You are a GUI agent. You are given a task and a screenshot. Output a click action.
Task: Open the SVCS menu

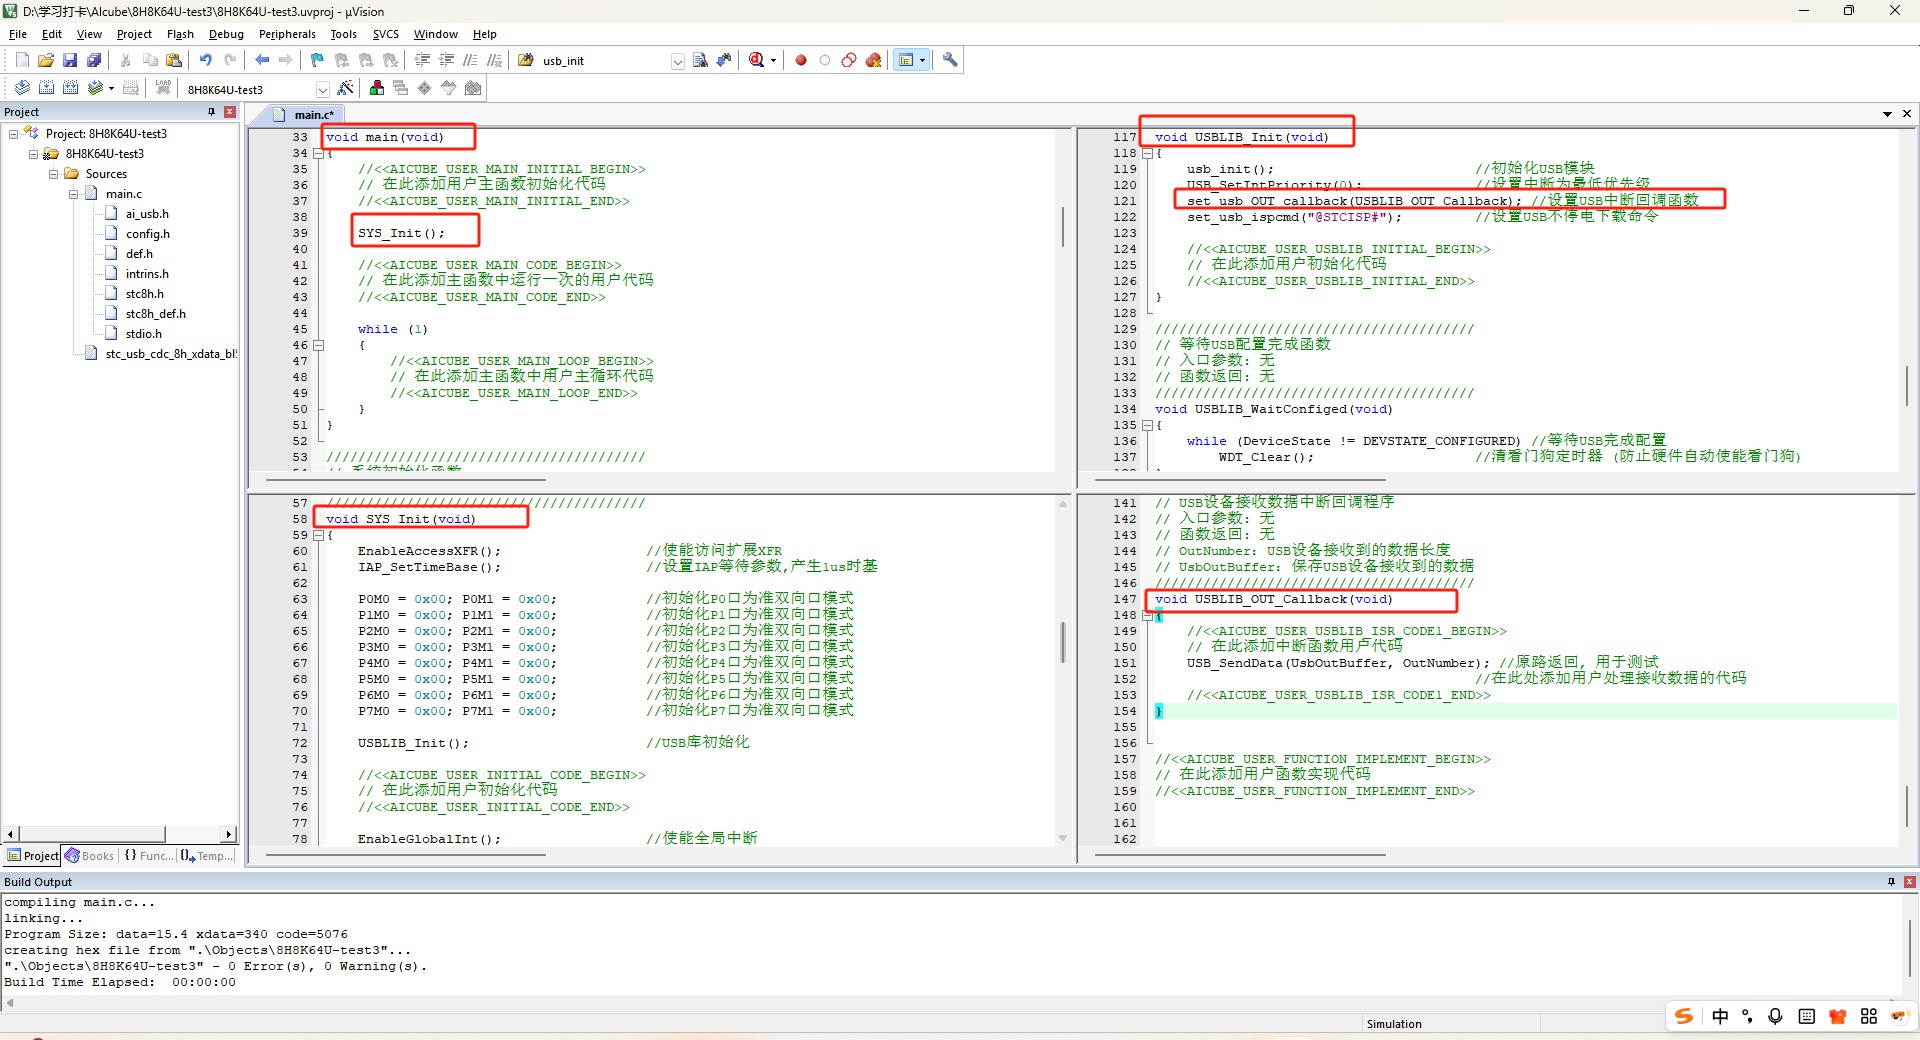coord(386,34)
